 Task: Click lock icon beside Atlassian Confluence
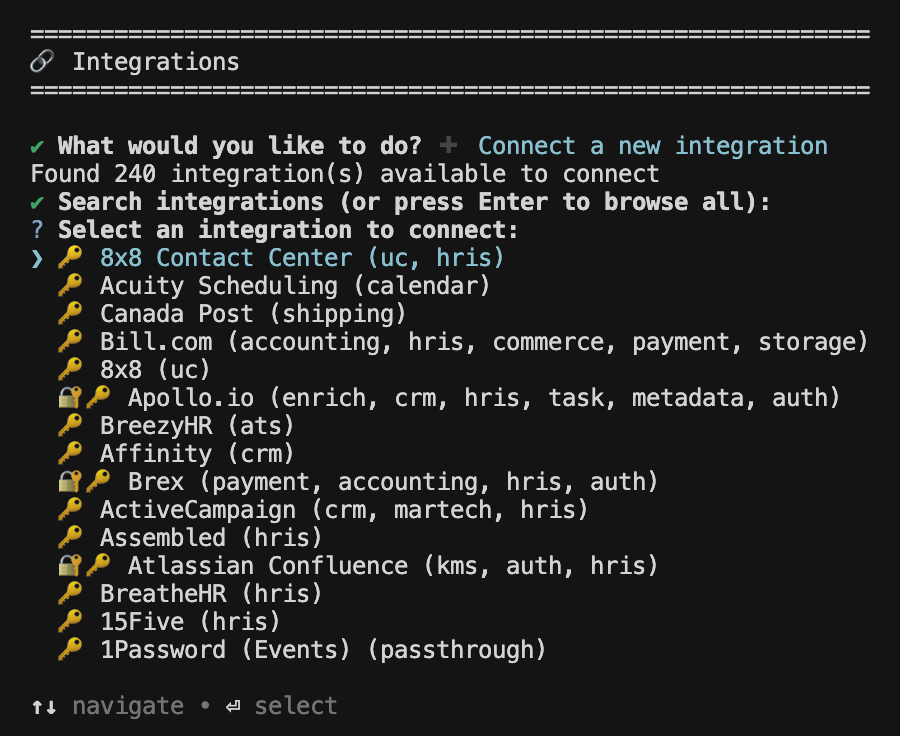click(69, 565)
